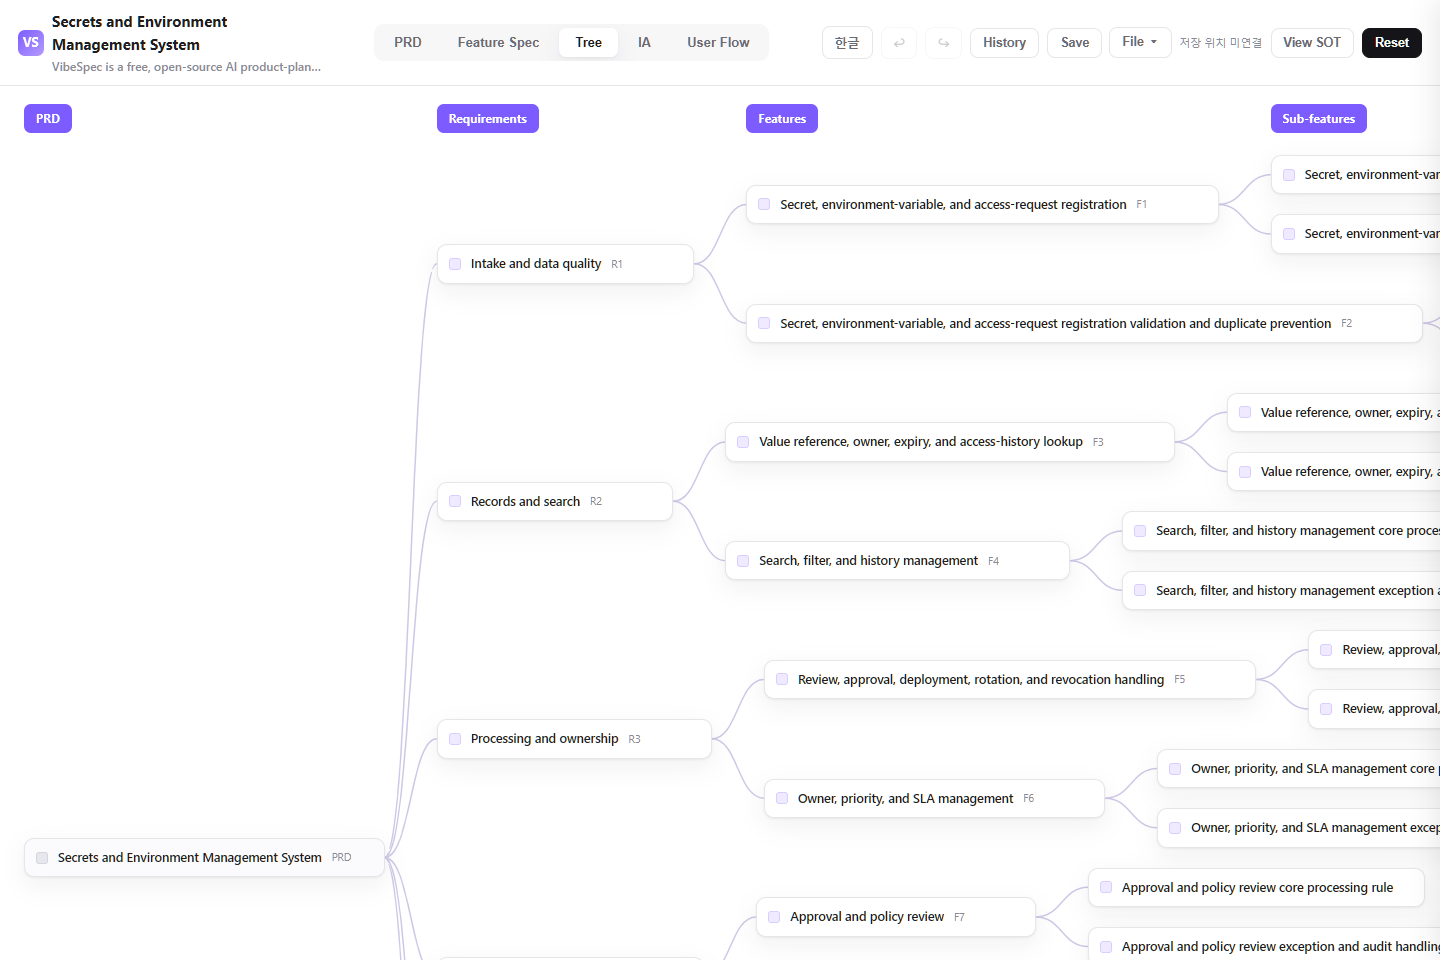Select the F3 Value reference lookup node

(x=950, y=442)
